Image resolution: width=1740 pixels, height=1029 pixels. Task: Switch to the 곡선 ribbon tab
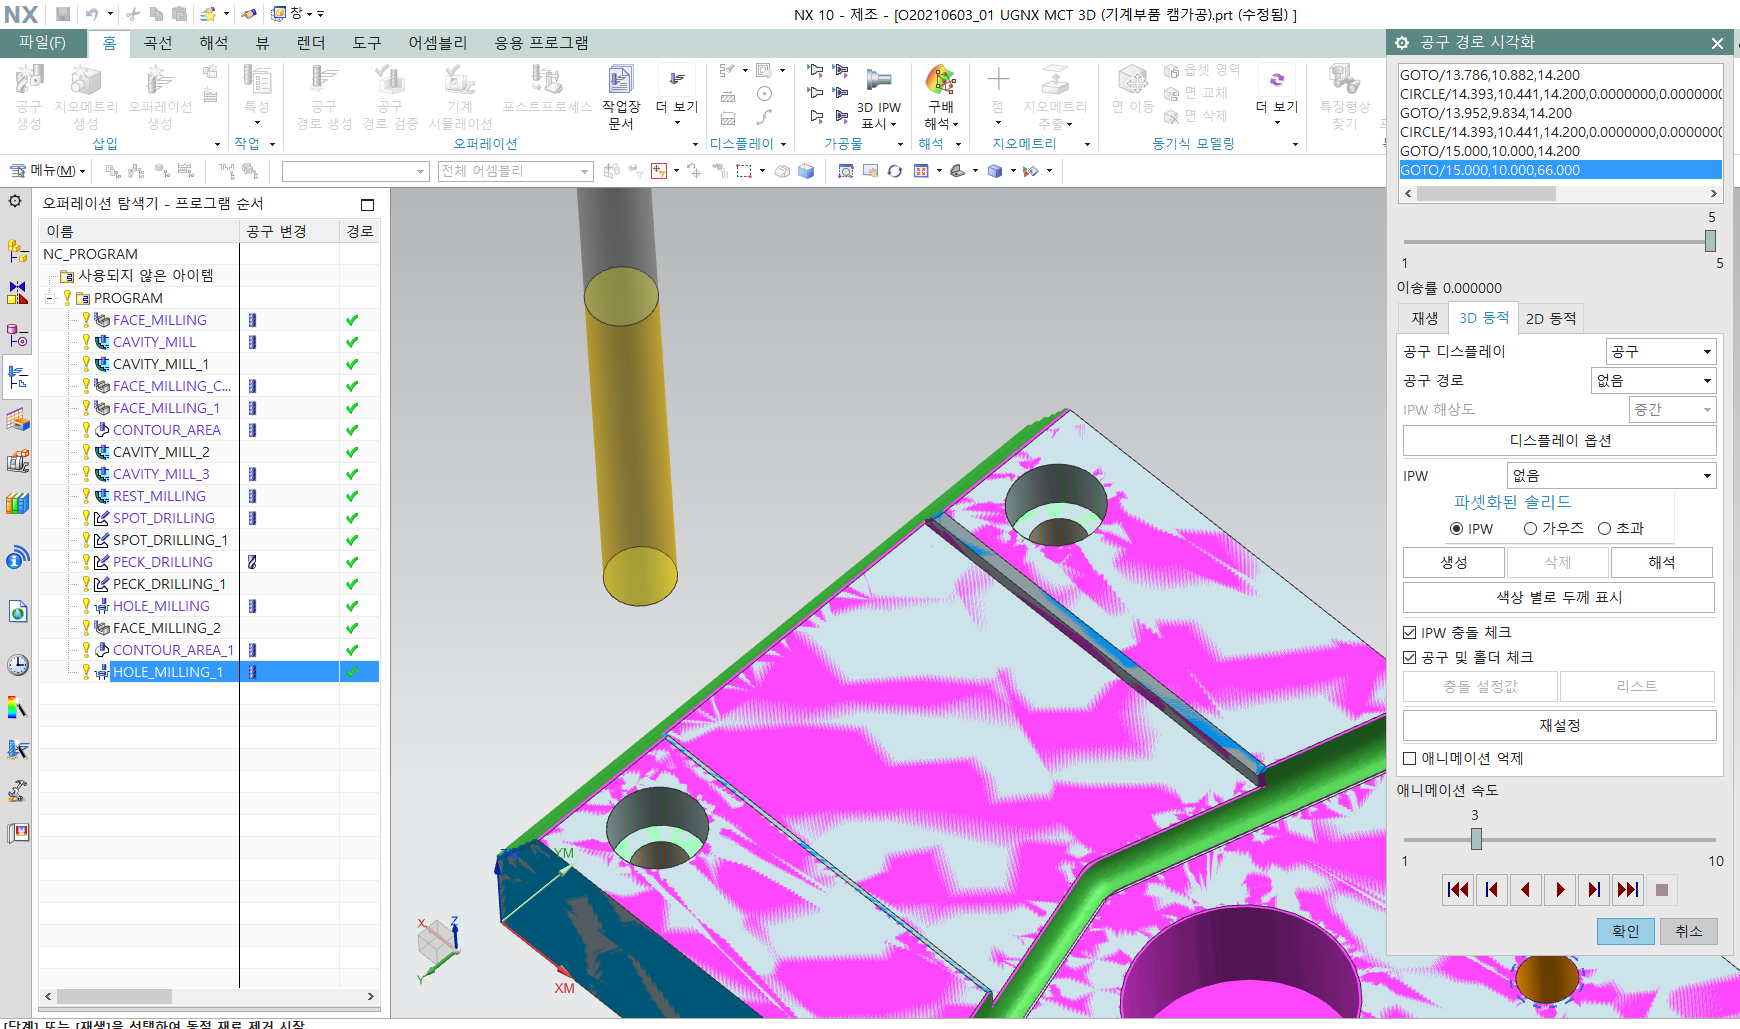point(158,43)
